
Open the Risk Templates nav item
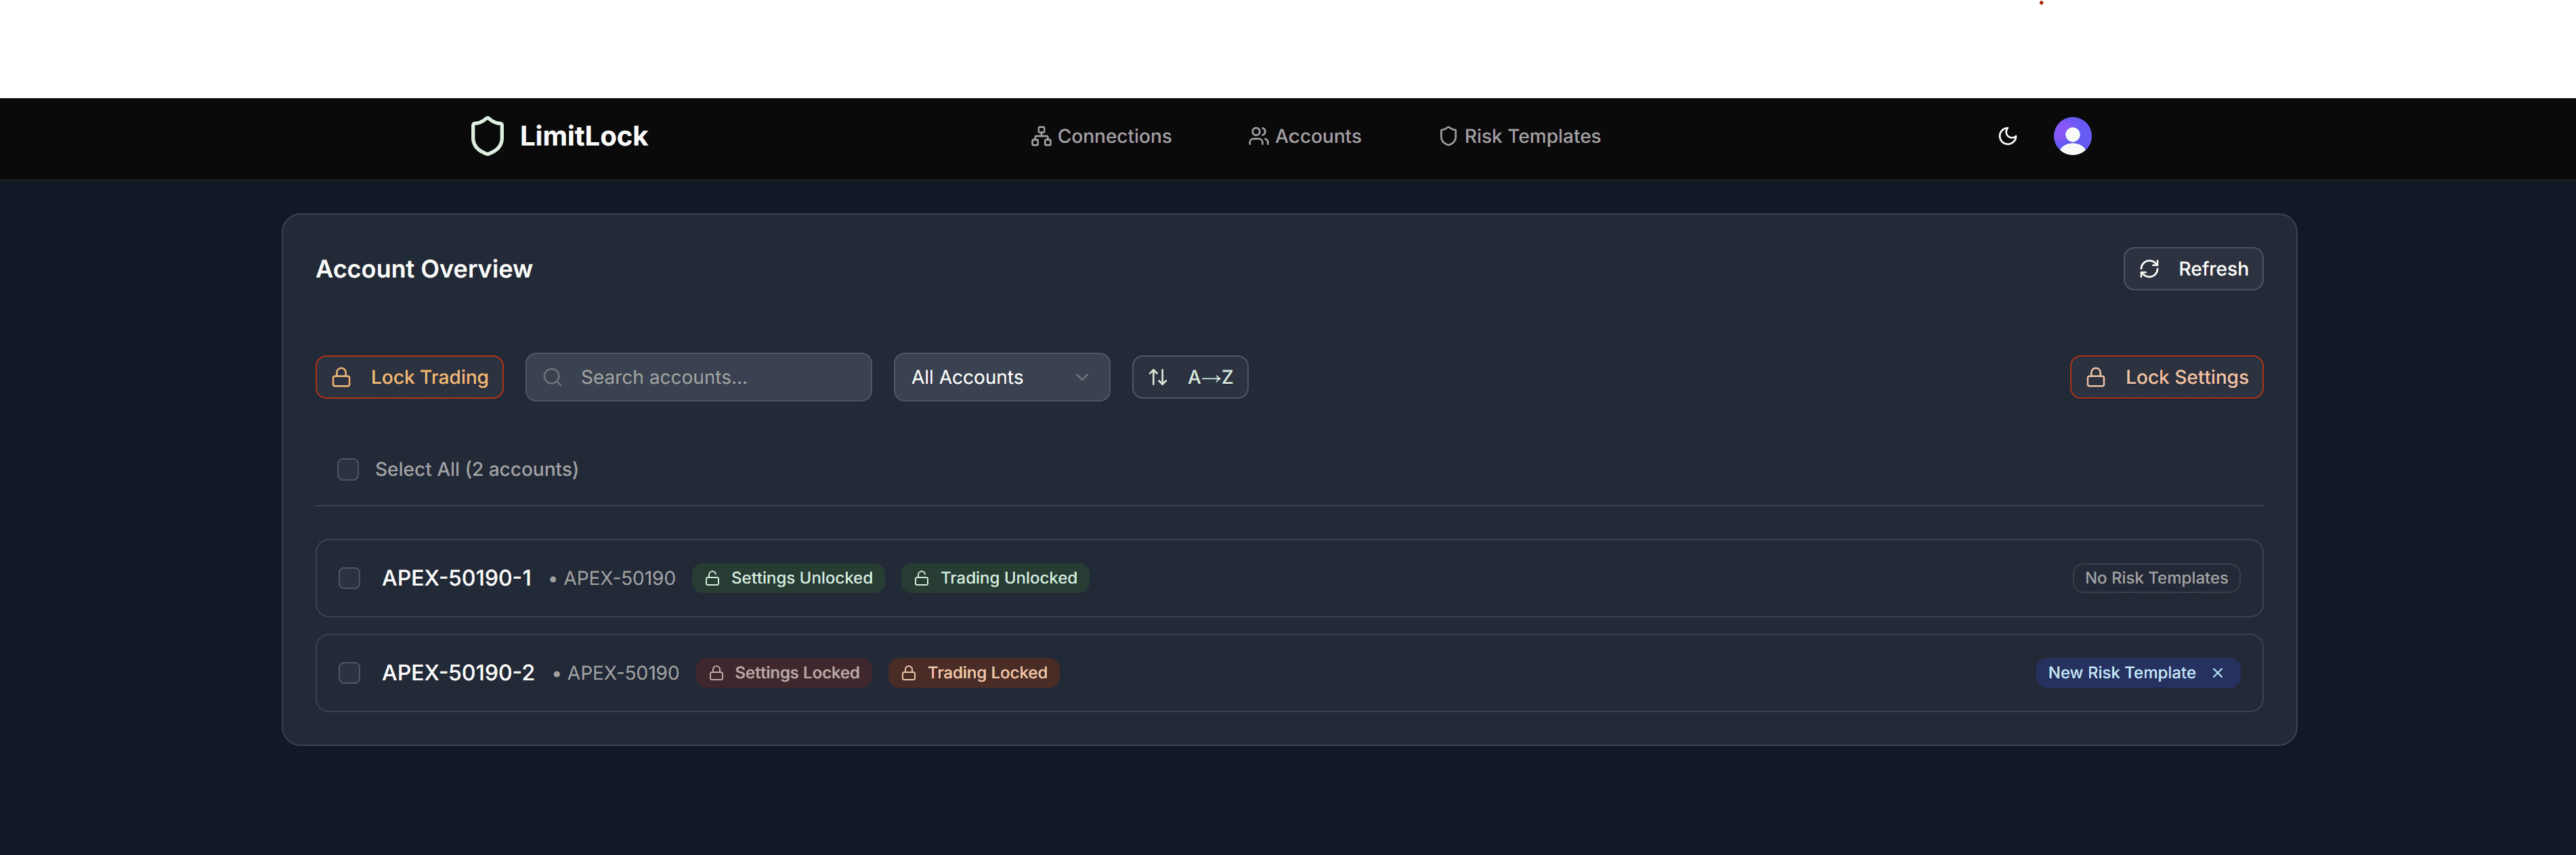(1519, 136)
